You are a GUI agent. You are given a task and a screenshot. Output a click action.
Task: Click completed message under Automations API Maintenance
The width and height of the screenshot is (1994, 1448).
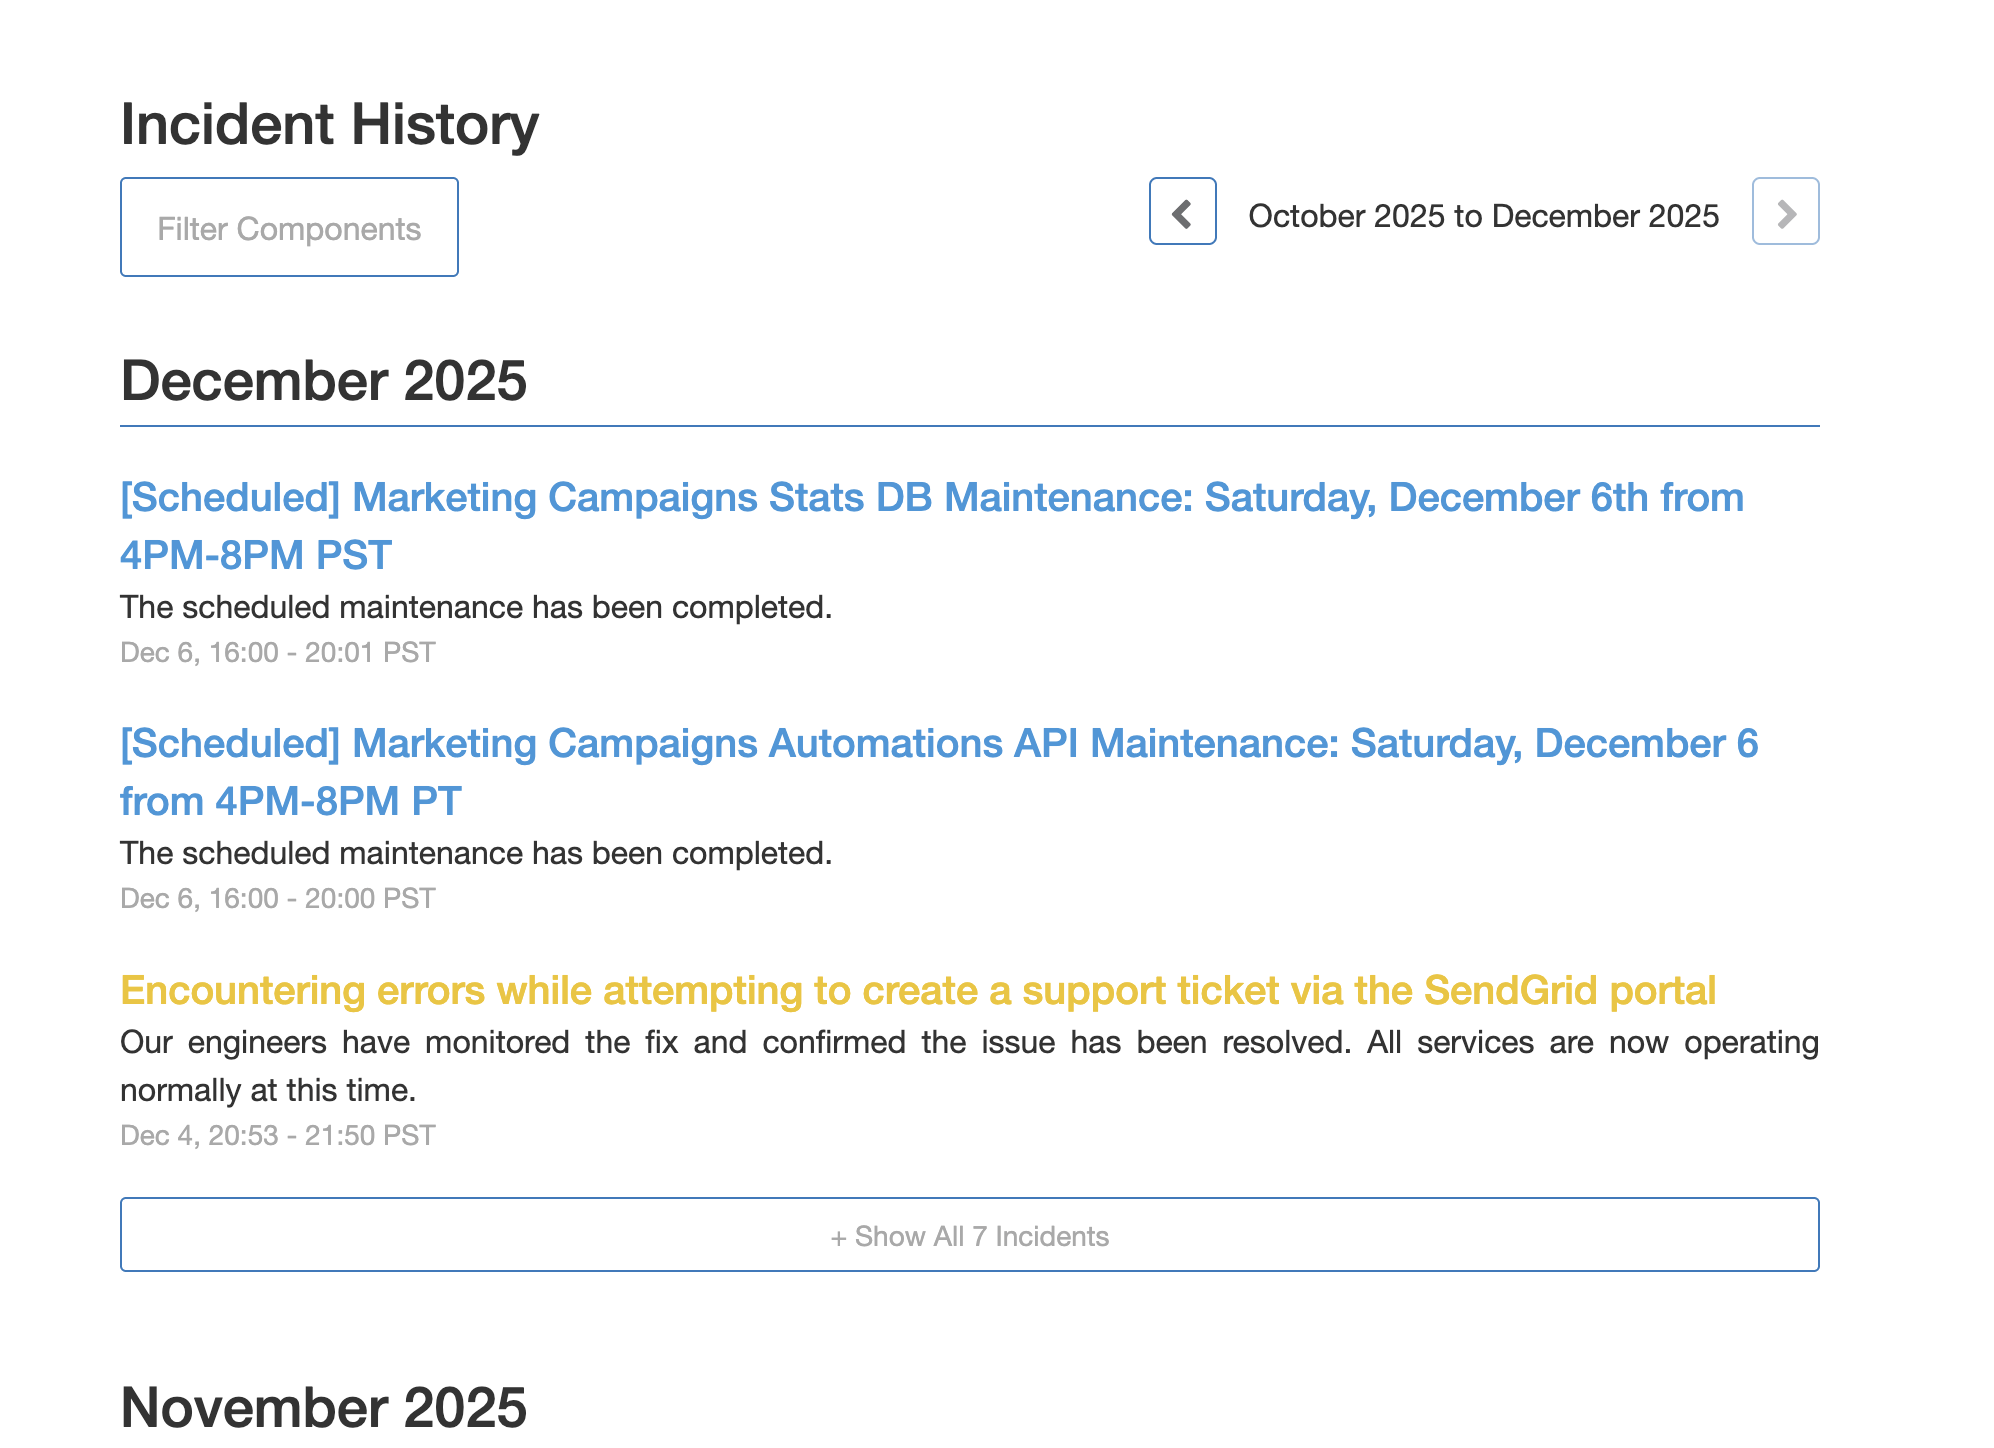coord(475,854)
